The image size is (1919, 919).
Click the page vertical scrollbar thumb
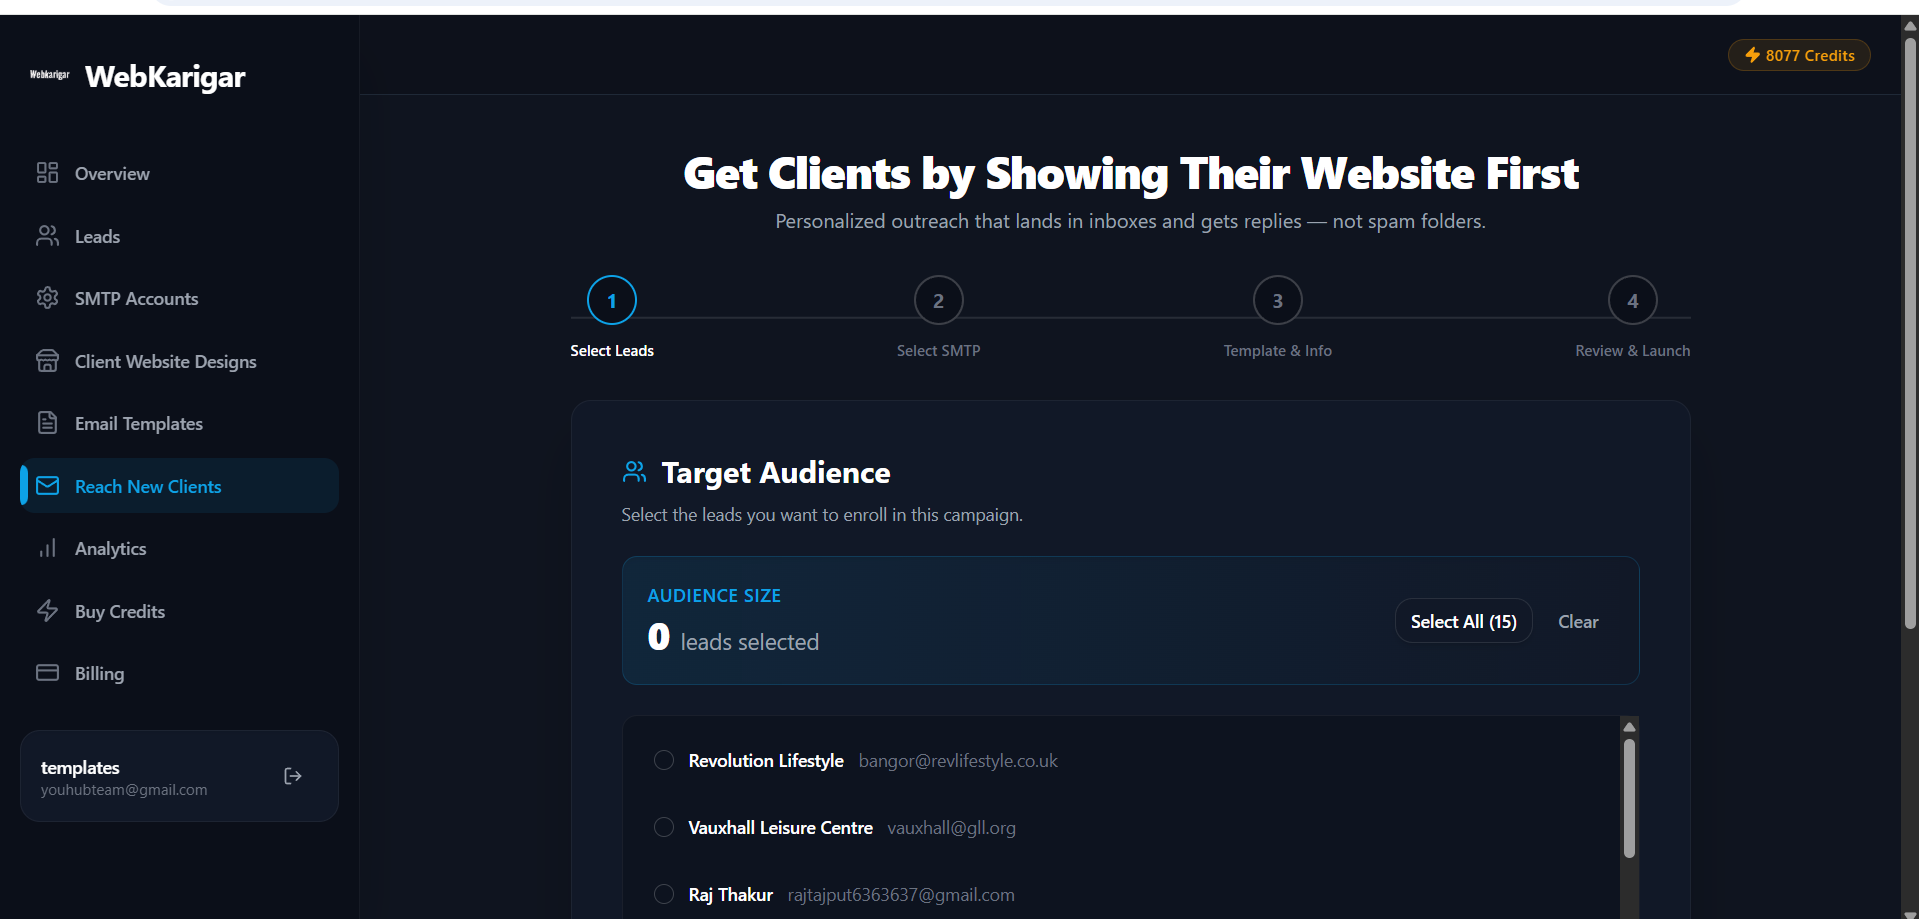1910,333
